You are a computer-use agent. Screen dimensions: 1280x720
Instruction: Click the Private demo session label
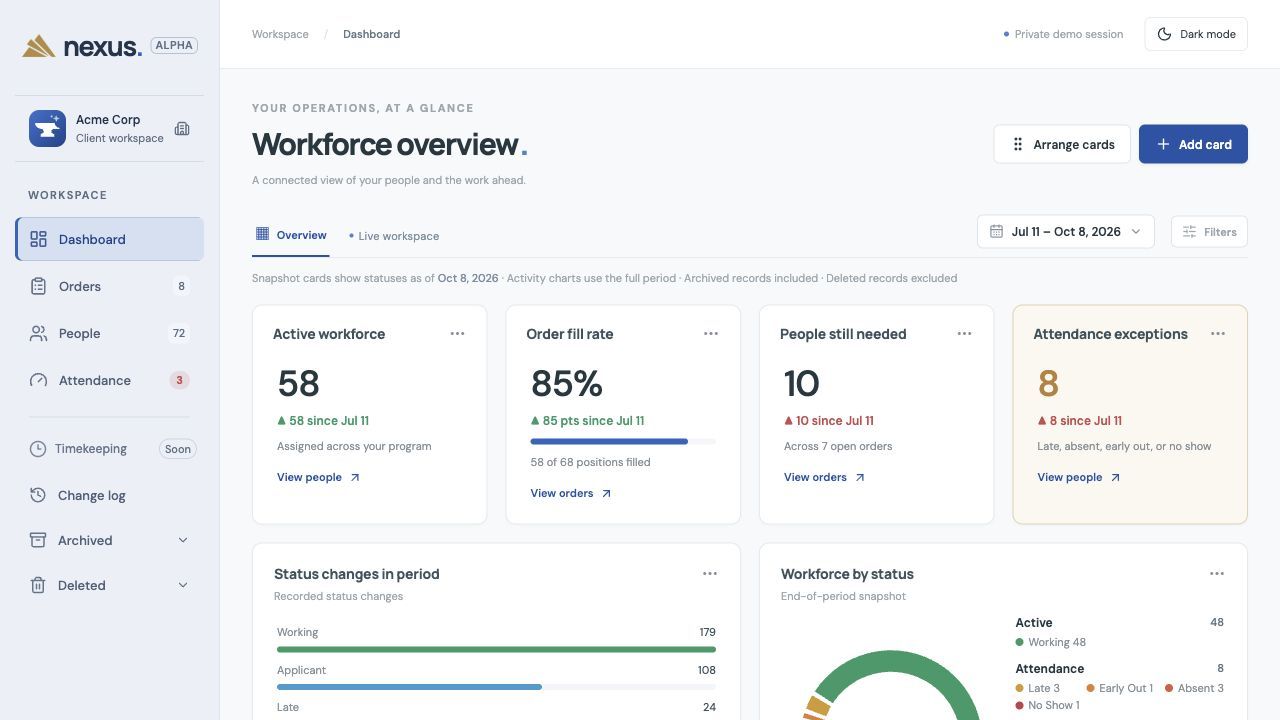1063,34
